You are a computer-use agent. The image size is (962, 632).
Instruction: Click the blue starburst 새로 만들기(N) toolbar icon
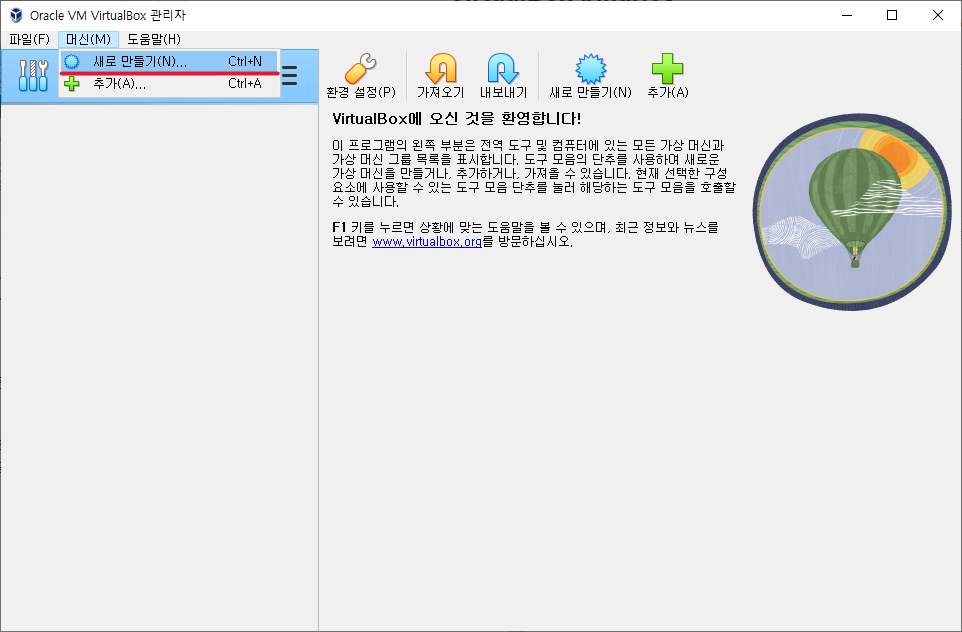[590, 69]
